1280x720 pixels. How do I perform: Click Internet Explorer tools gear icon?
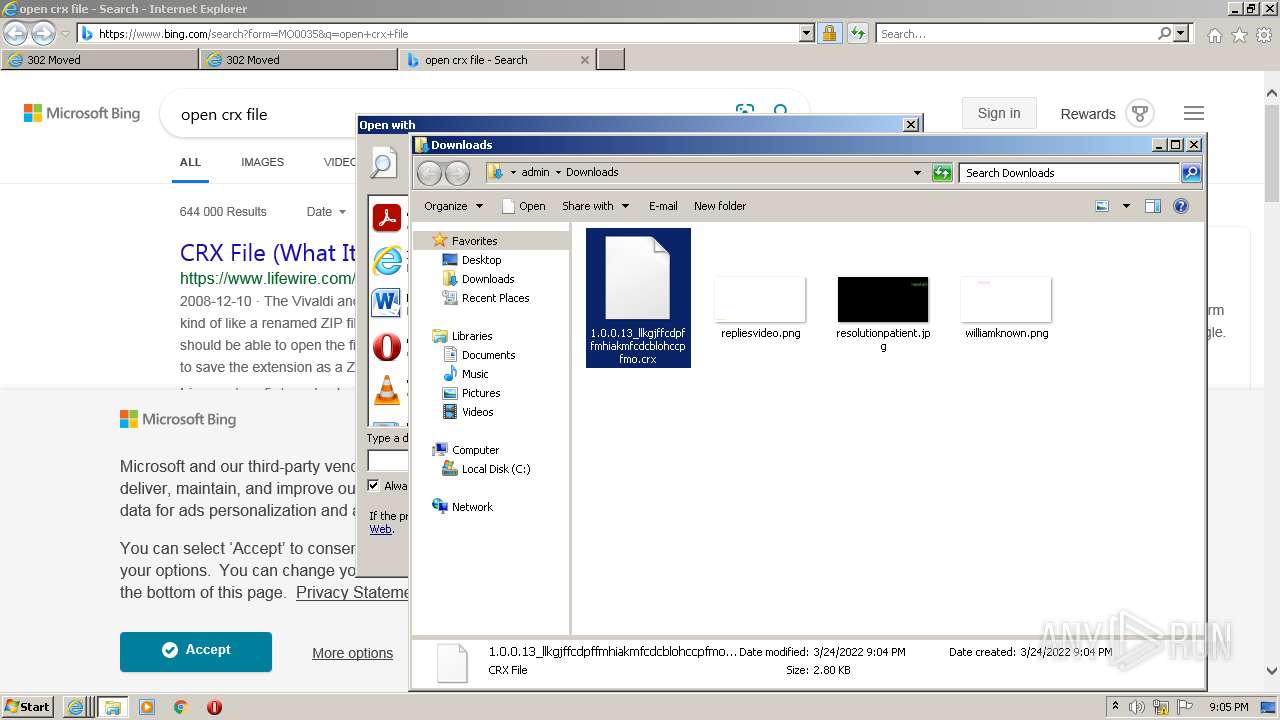coord(1264,35)
